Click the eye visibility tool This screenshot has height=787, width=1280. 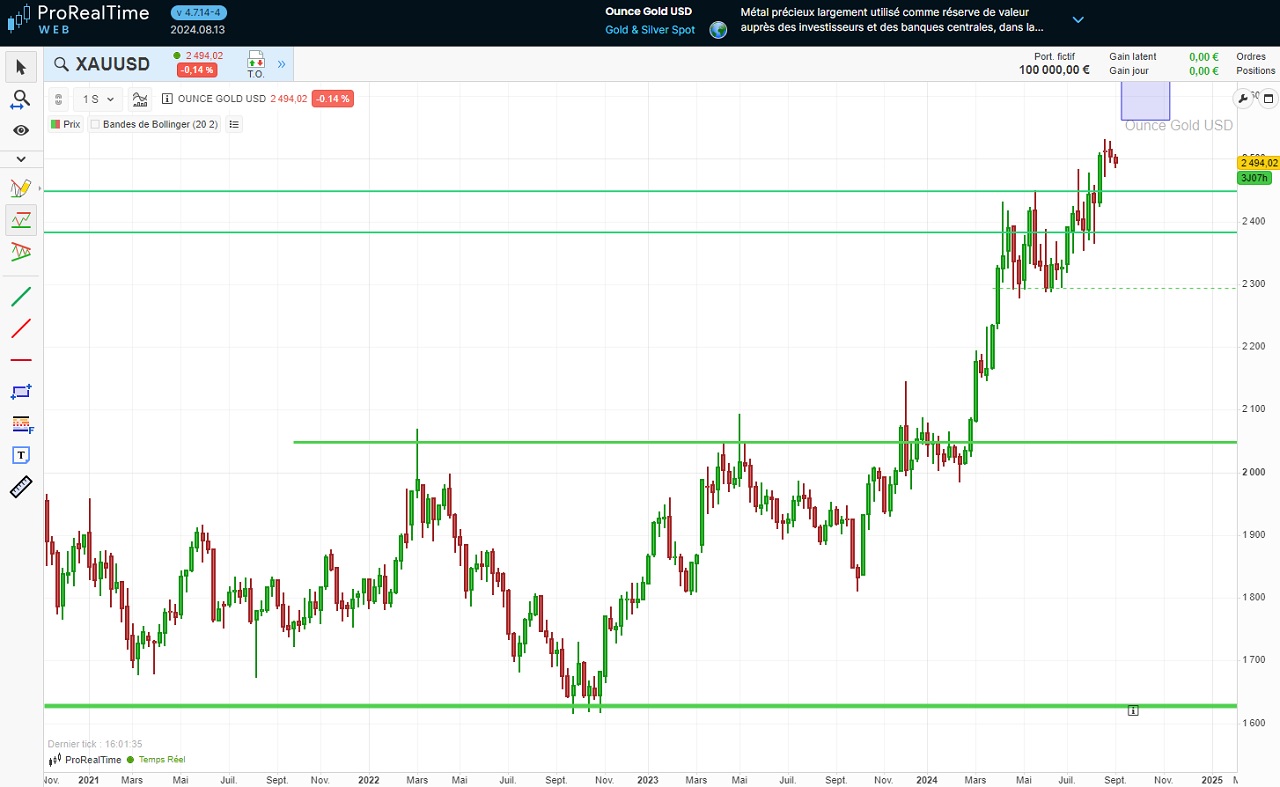coord(21,130)
